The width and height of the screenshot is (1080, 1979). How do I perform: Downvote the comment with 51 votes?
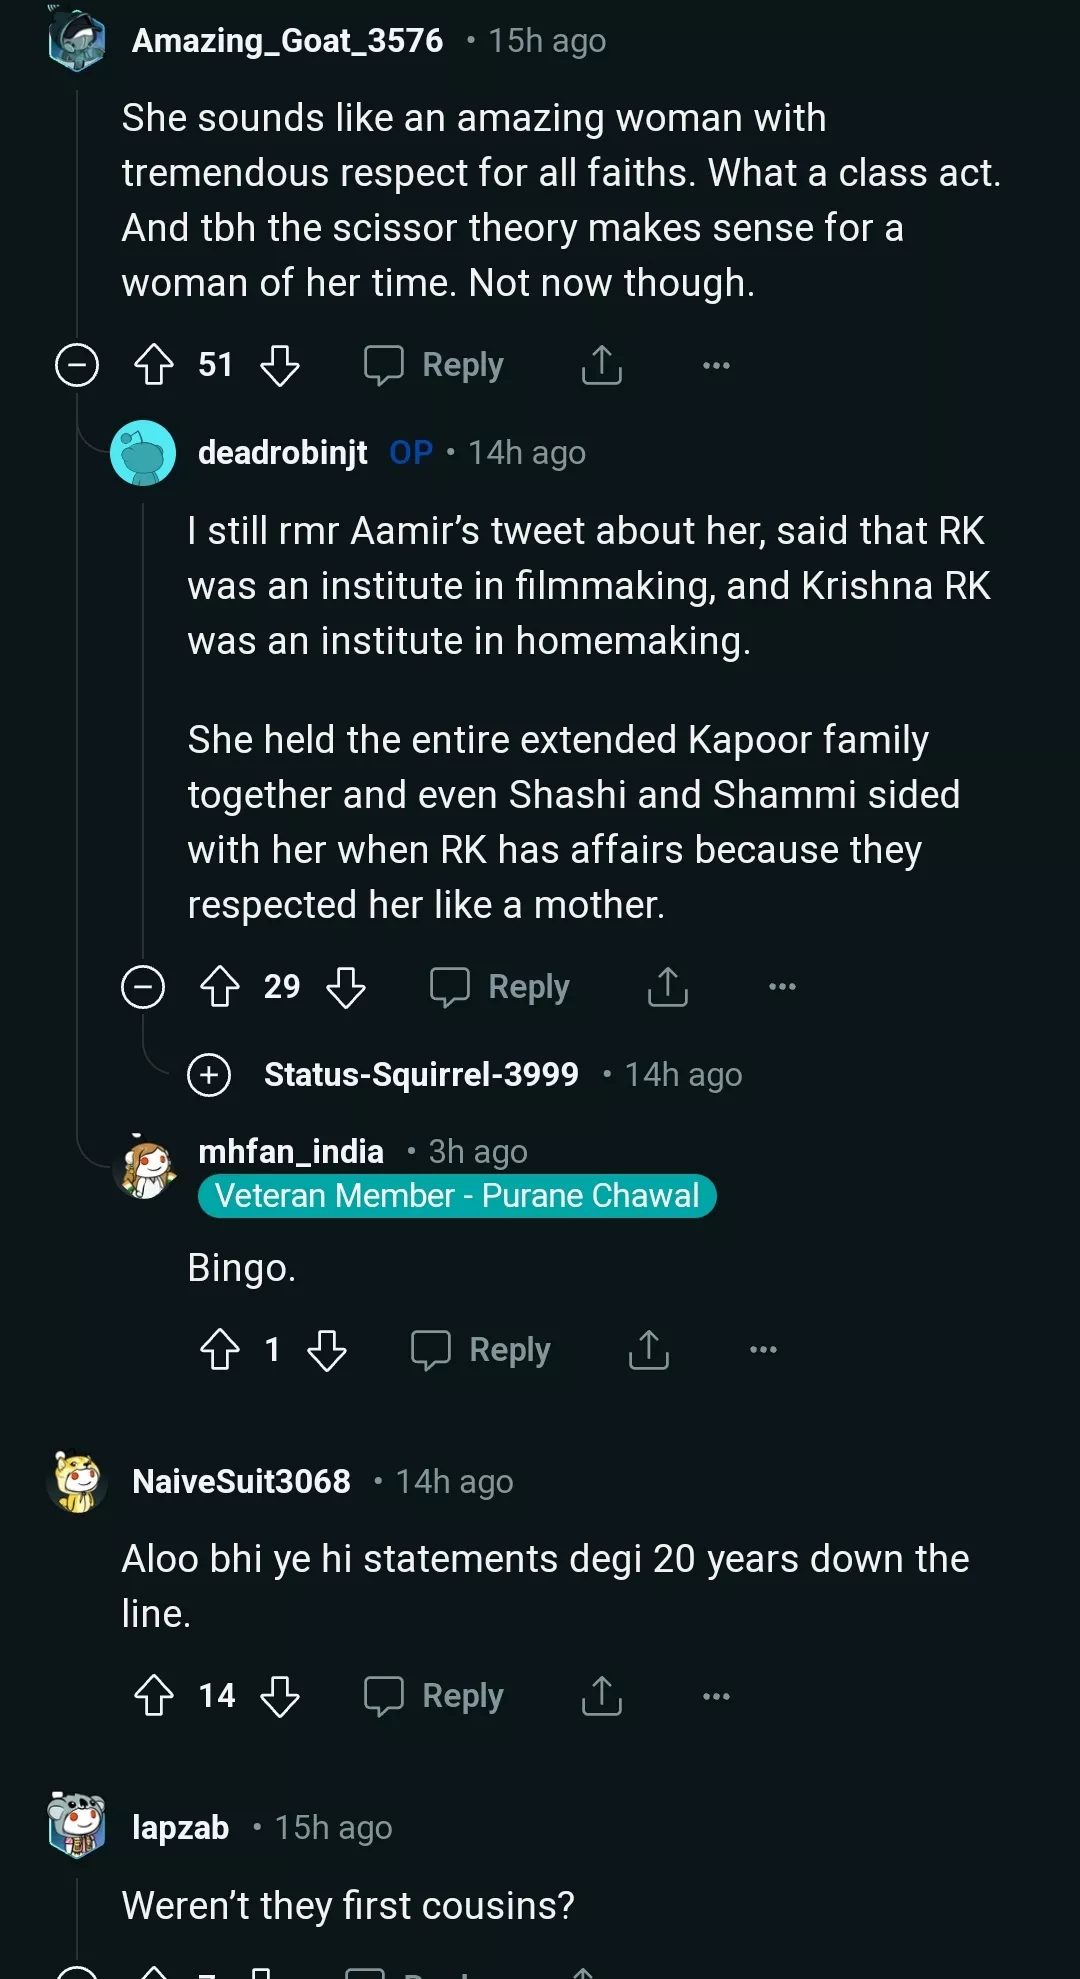[x=280, y=365]
